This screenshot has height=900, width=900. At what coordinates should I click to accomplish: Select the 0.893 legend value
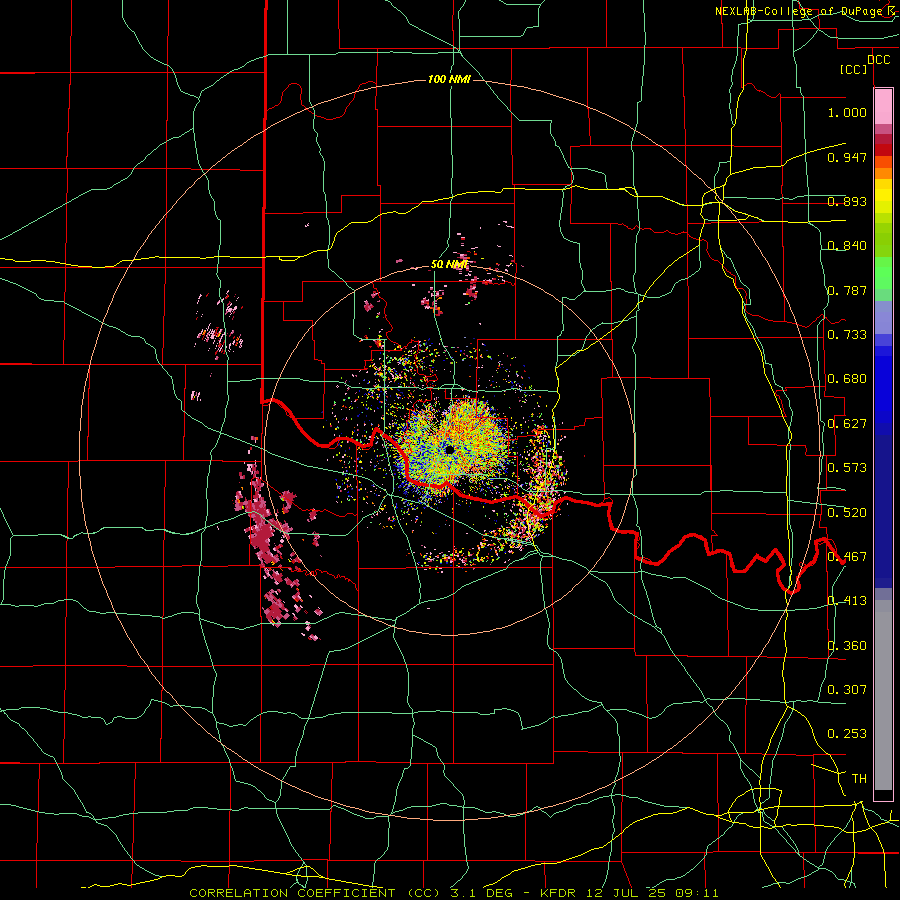point(847,201)
